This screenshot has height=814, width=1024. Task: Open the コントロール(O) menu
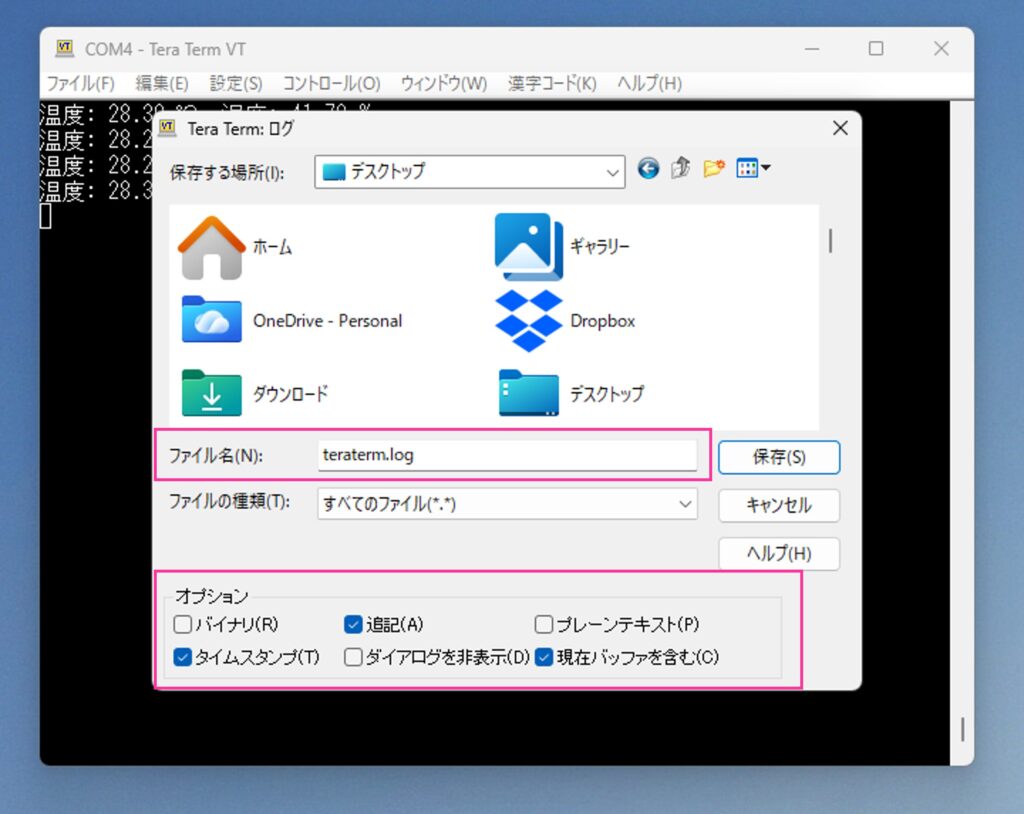coord(331,83)
